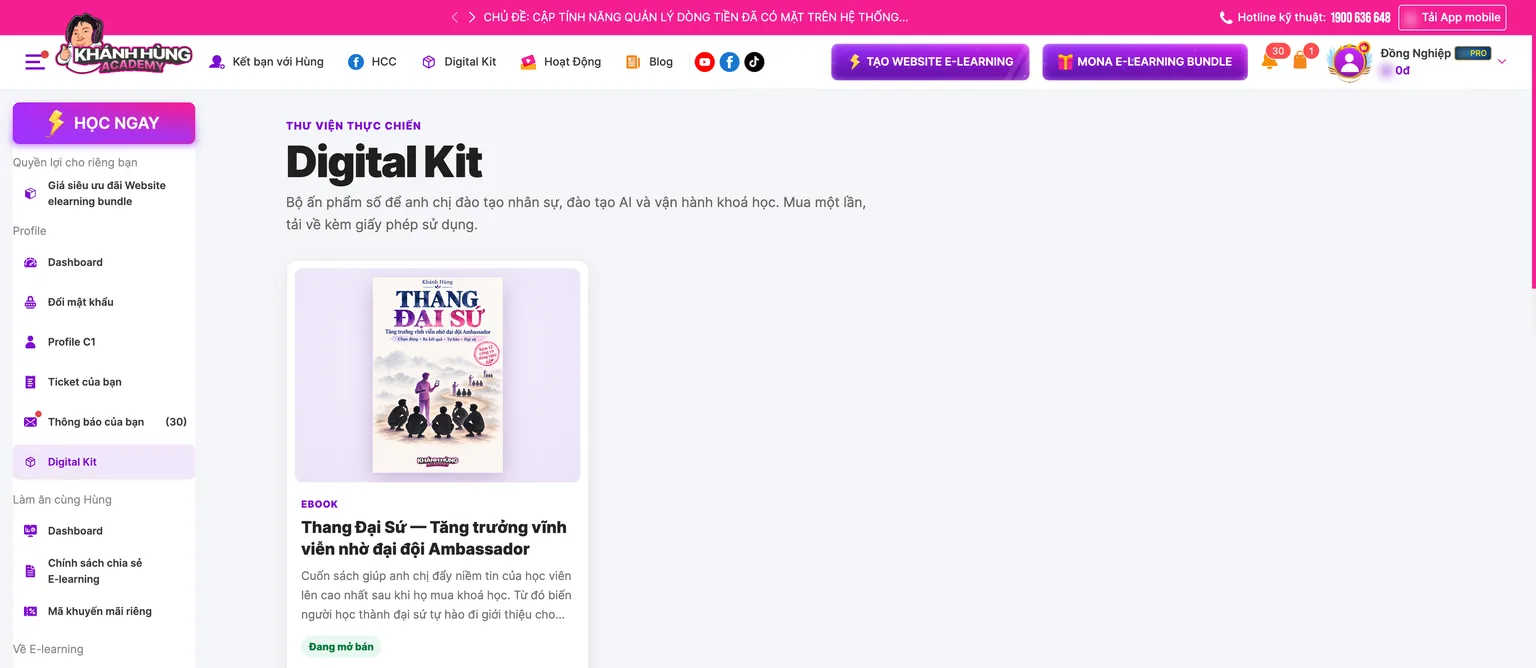Click the top banner announcement text
Screen dimensions: 1536x668
696,17
